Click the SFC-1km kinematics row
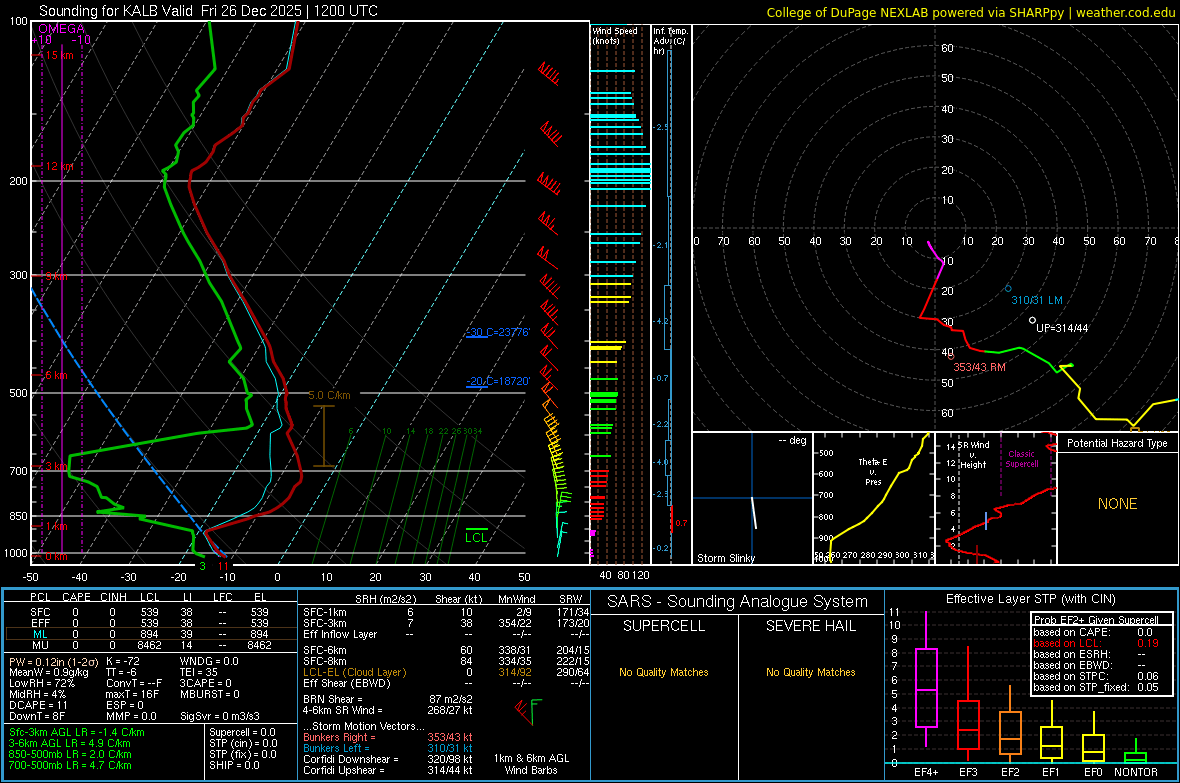The image size is (1180, 783). pyautogui.click(x=446, y=612)
